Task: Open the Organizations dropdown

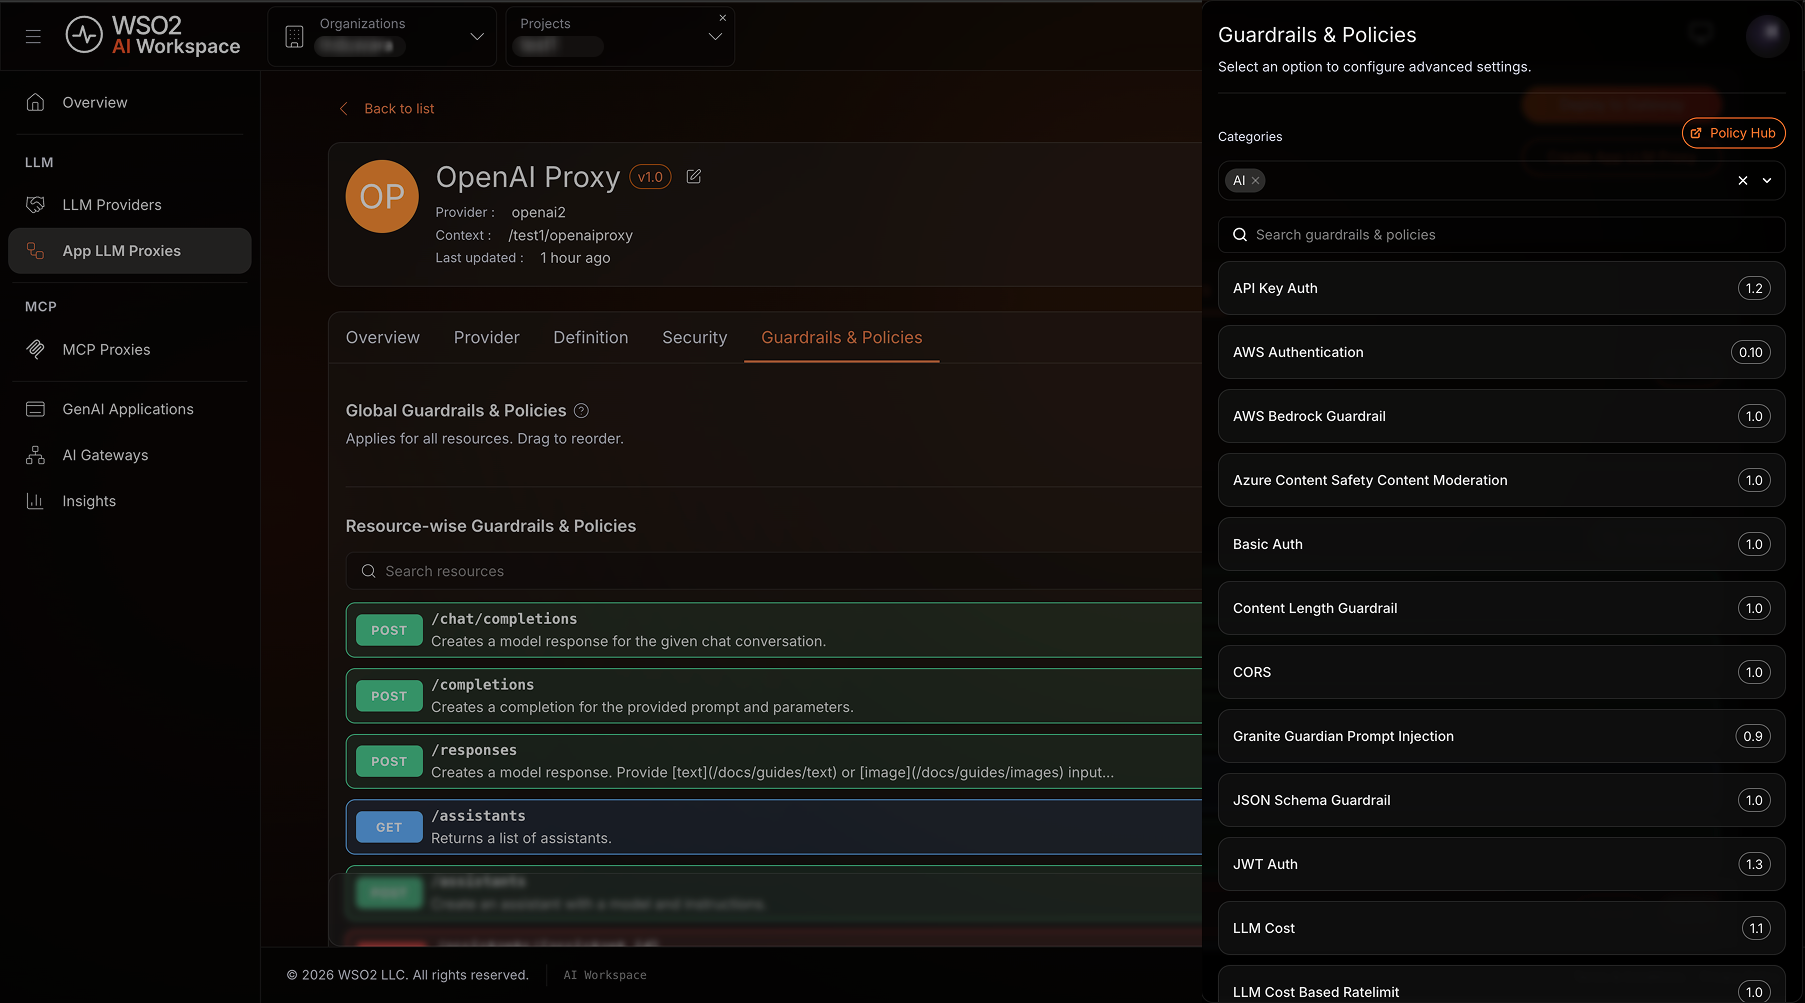Action: (383, 37)
